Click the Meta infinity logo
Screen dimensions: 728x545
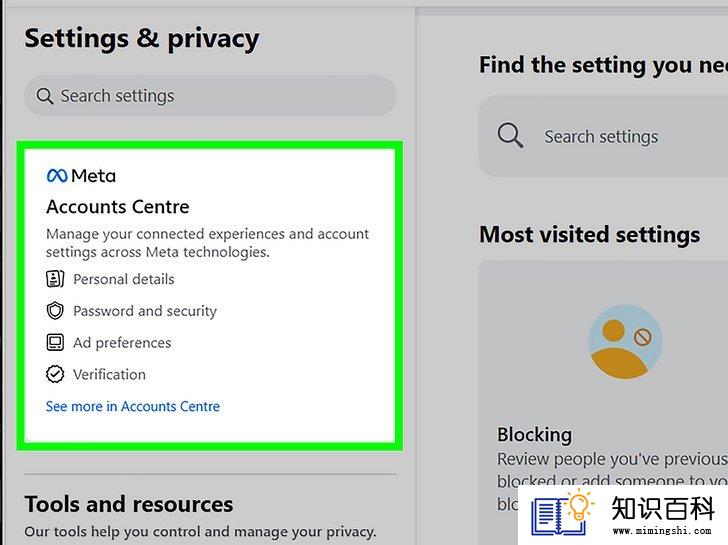point(57,175)
